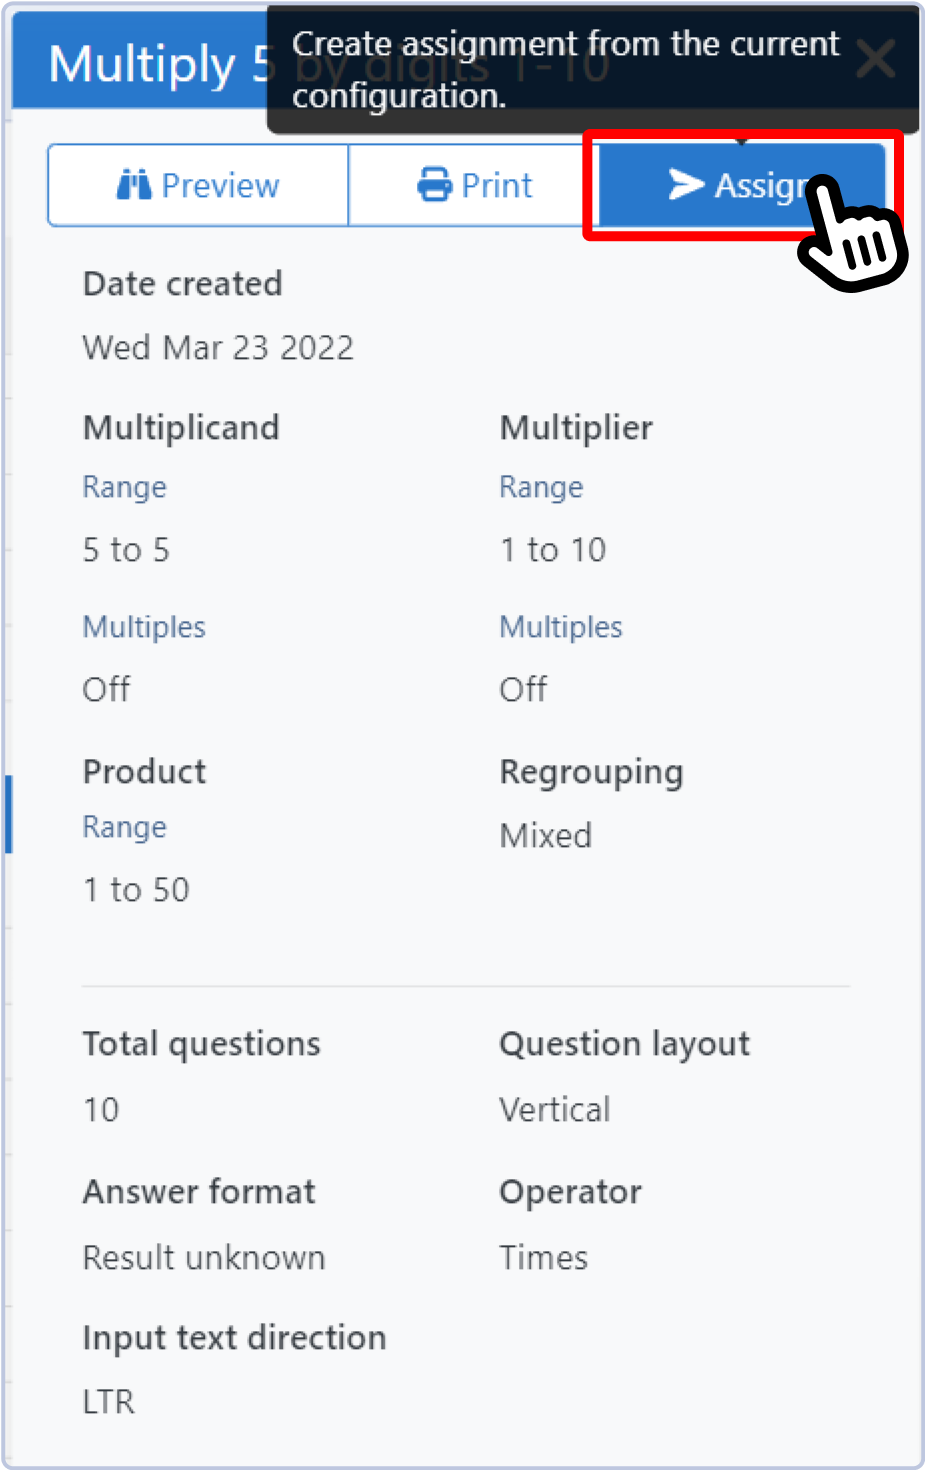Image resolution: width=925 pixels, height=1470 pixels.
Task: Click the Regrouping value Mixed
Action: 545,835
